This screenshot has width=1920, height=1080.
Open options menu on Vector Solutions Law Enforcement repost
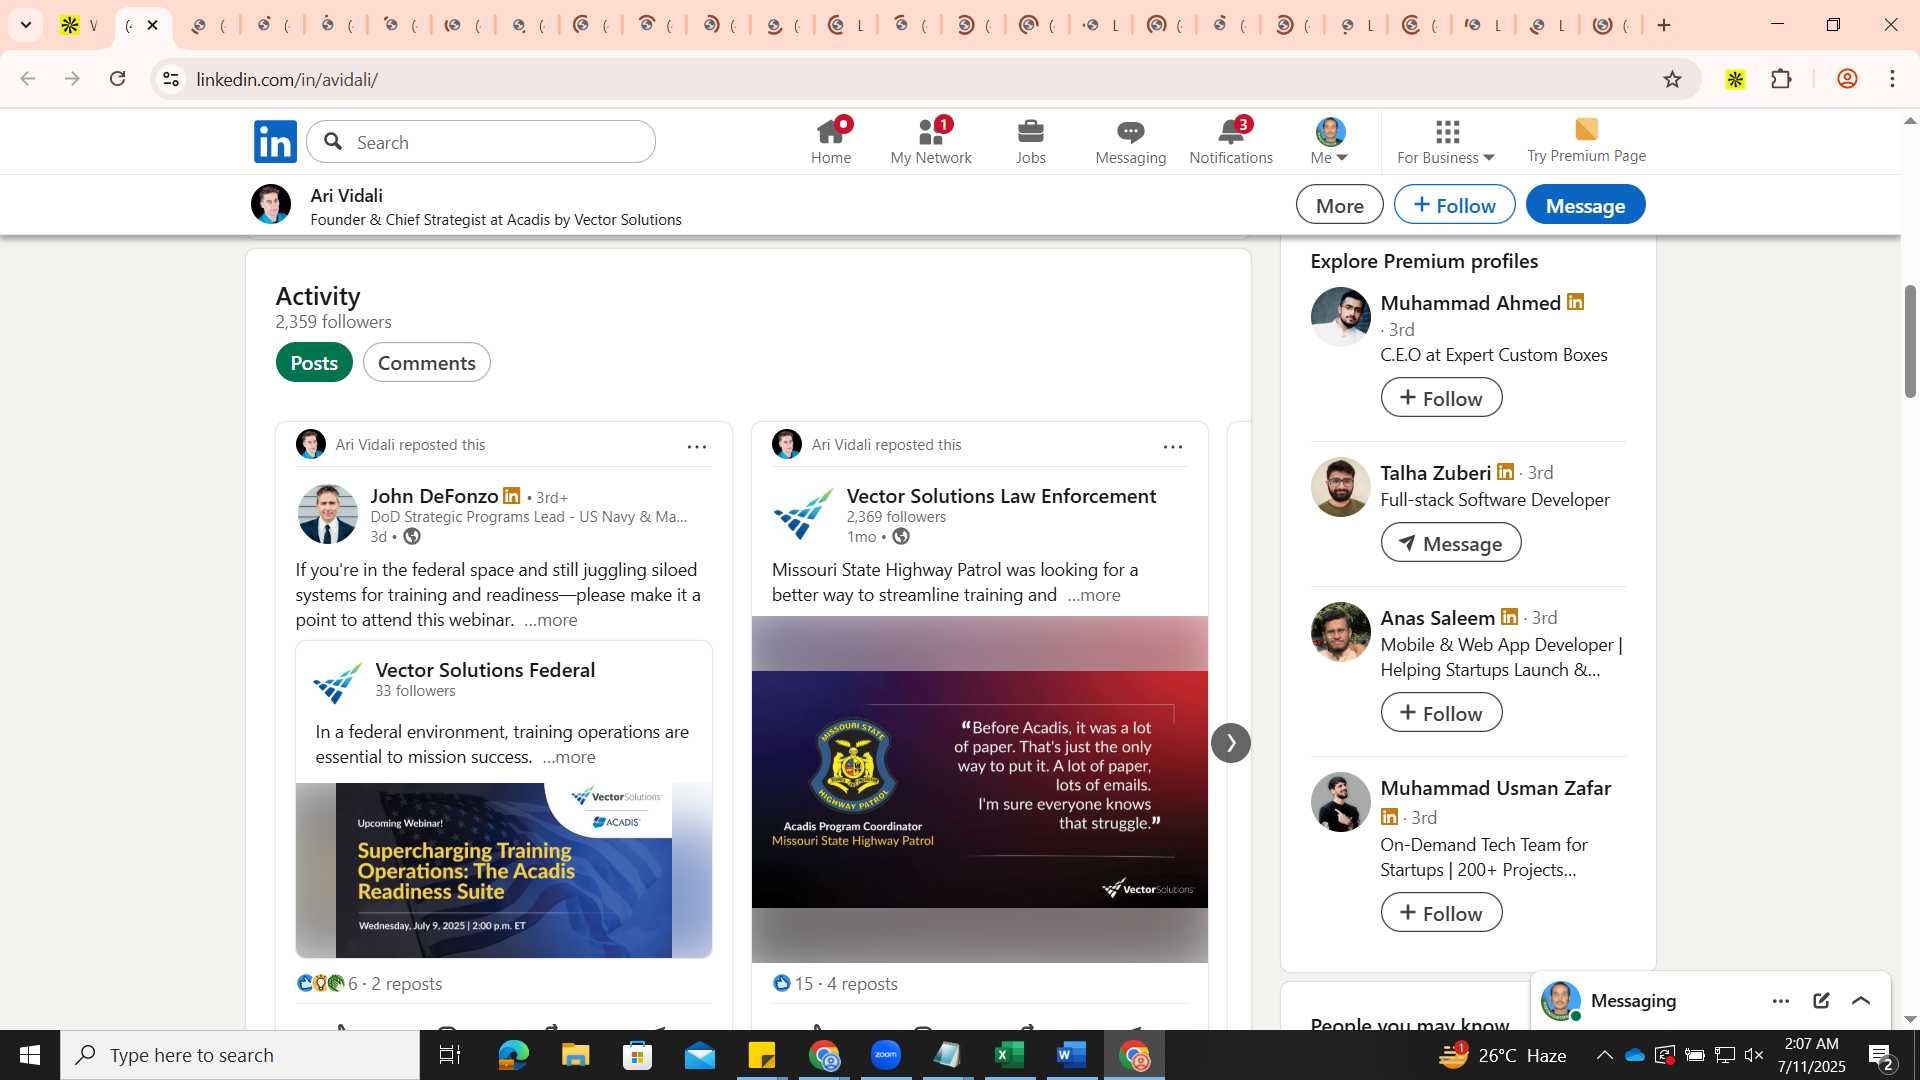(x=1173, y=446)
